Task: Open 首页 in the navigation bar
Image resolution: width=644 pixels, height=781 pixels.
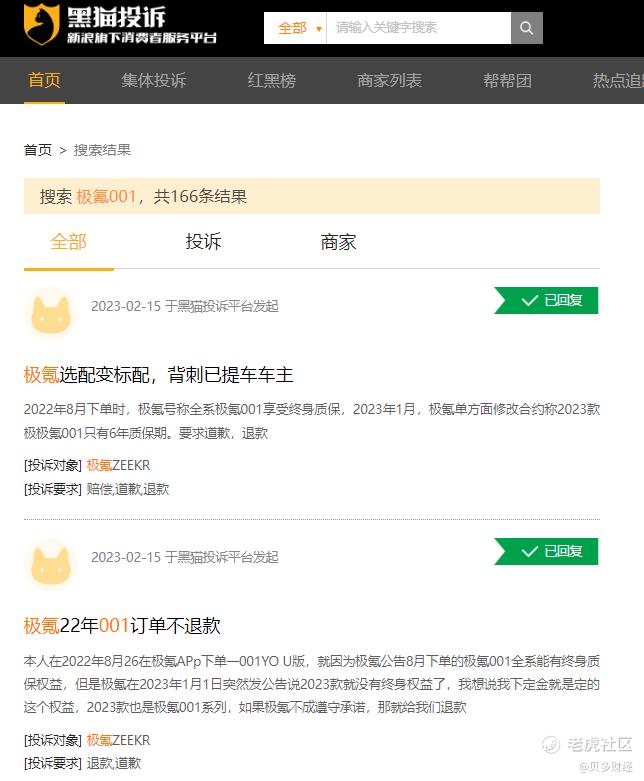Action: tap(44, 80)
